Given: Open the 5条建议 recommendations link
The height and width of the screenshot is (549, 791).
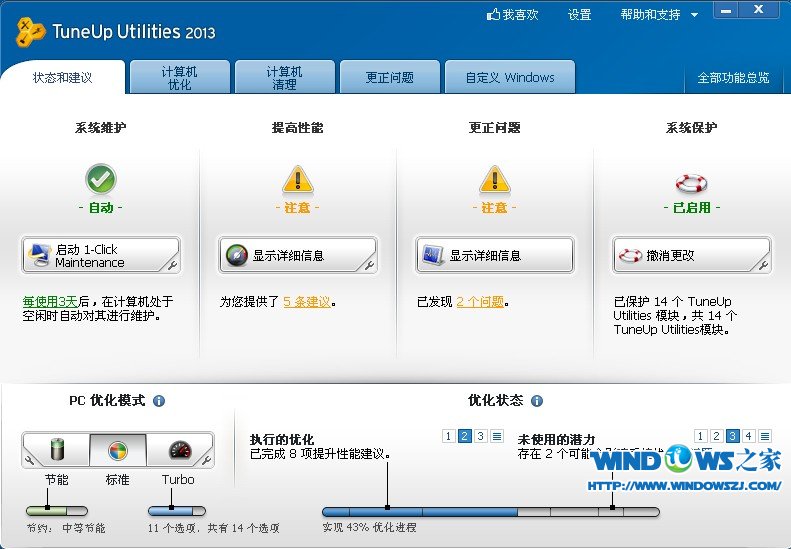Looking at the screenshot, I should (x=306, y=301).
